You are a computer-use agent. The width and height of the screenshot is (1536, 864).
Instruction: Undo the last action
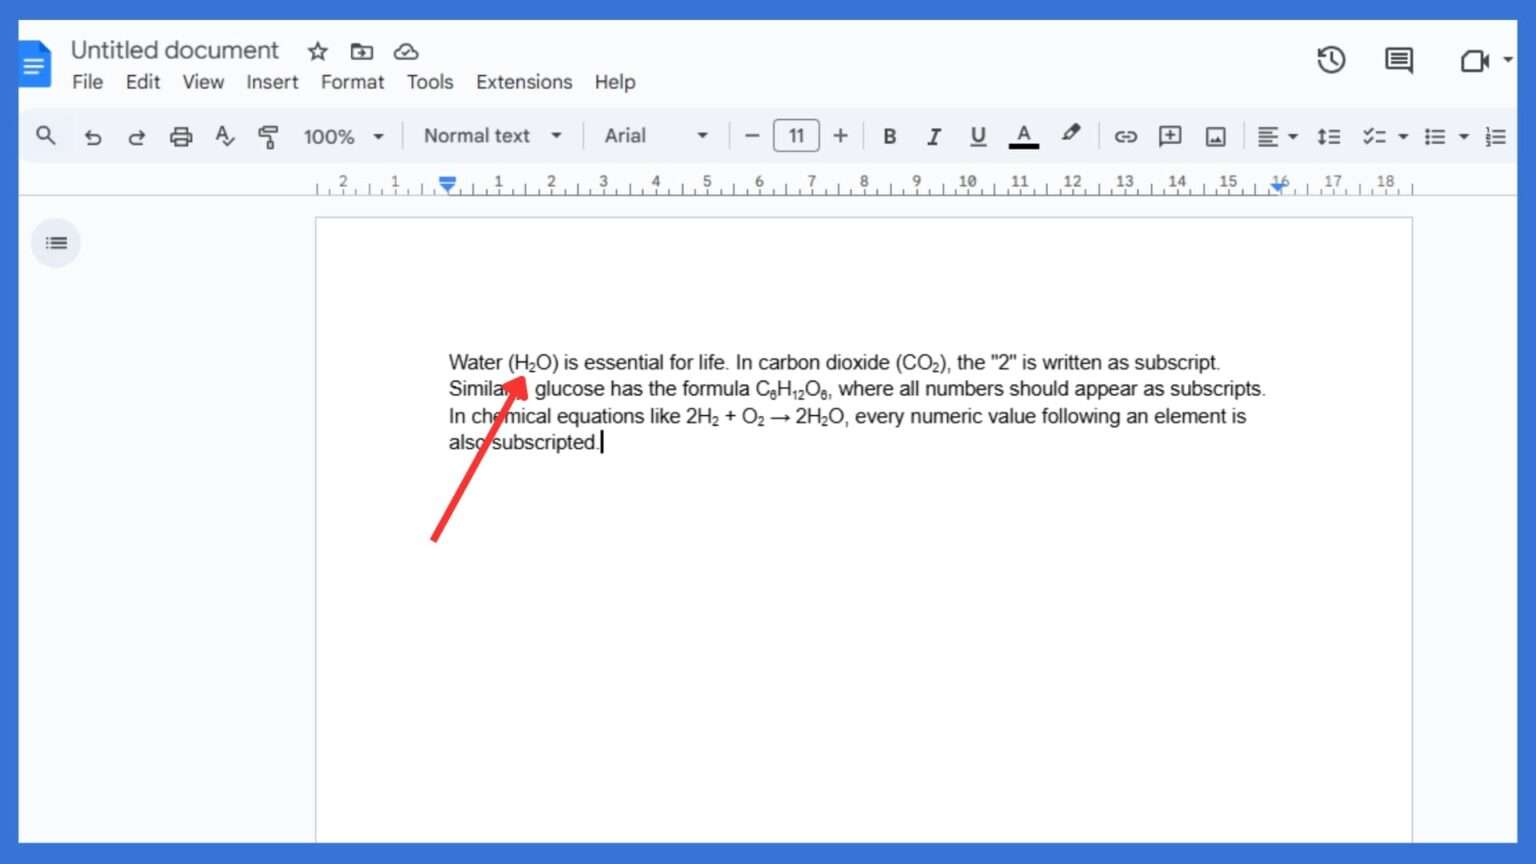click(93, 136)
